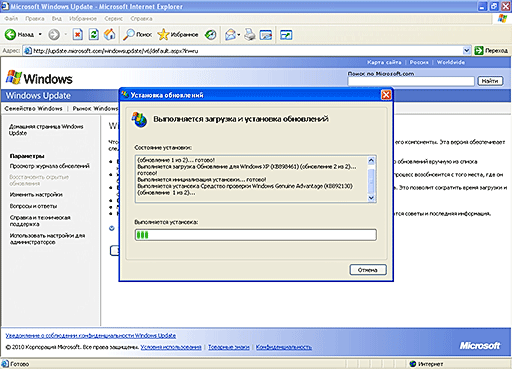Open the Файл menu
The width and height of the screenshot is (512, 369).
click(x=11, y=19)
